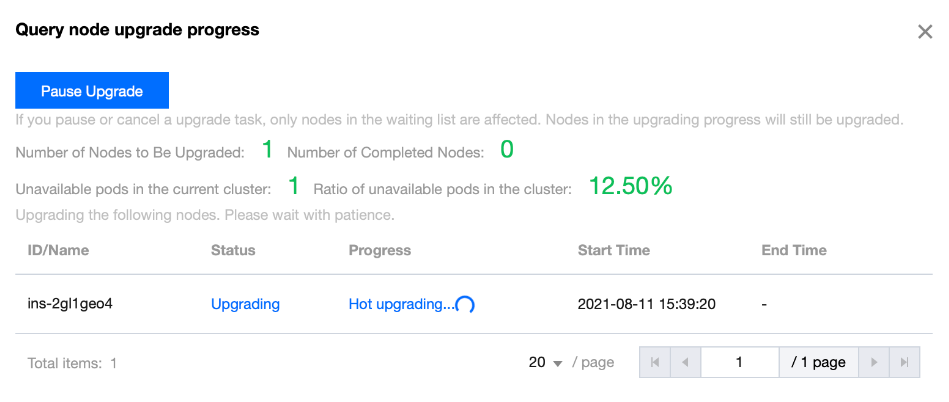
Task: Go to the first page of results
Action: (x=655, y=363)
